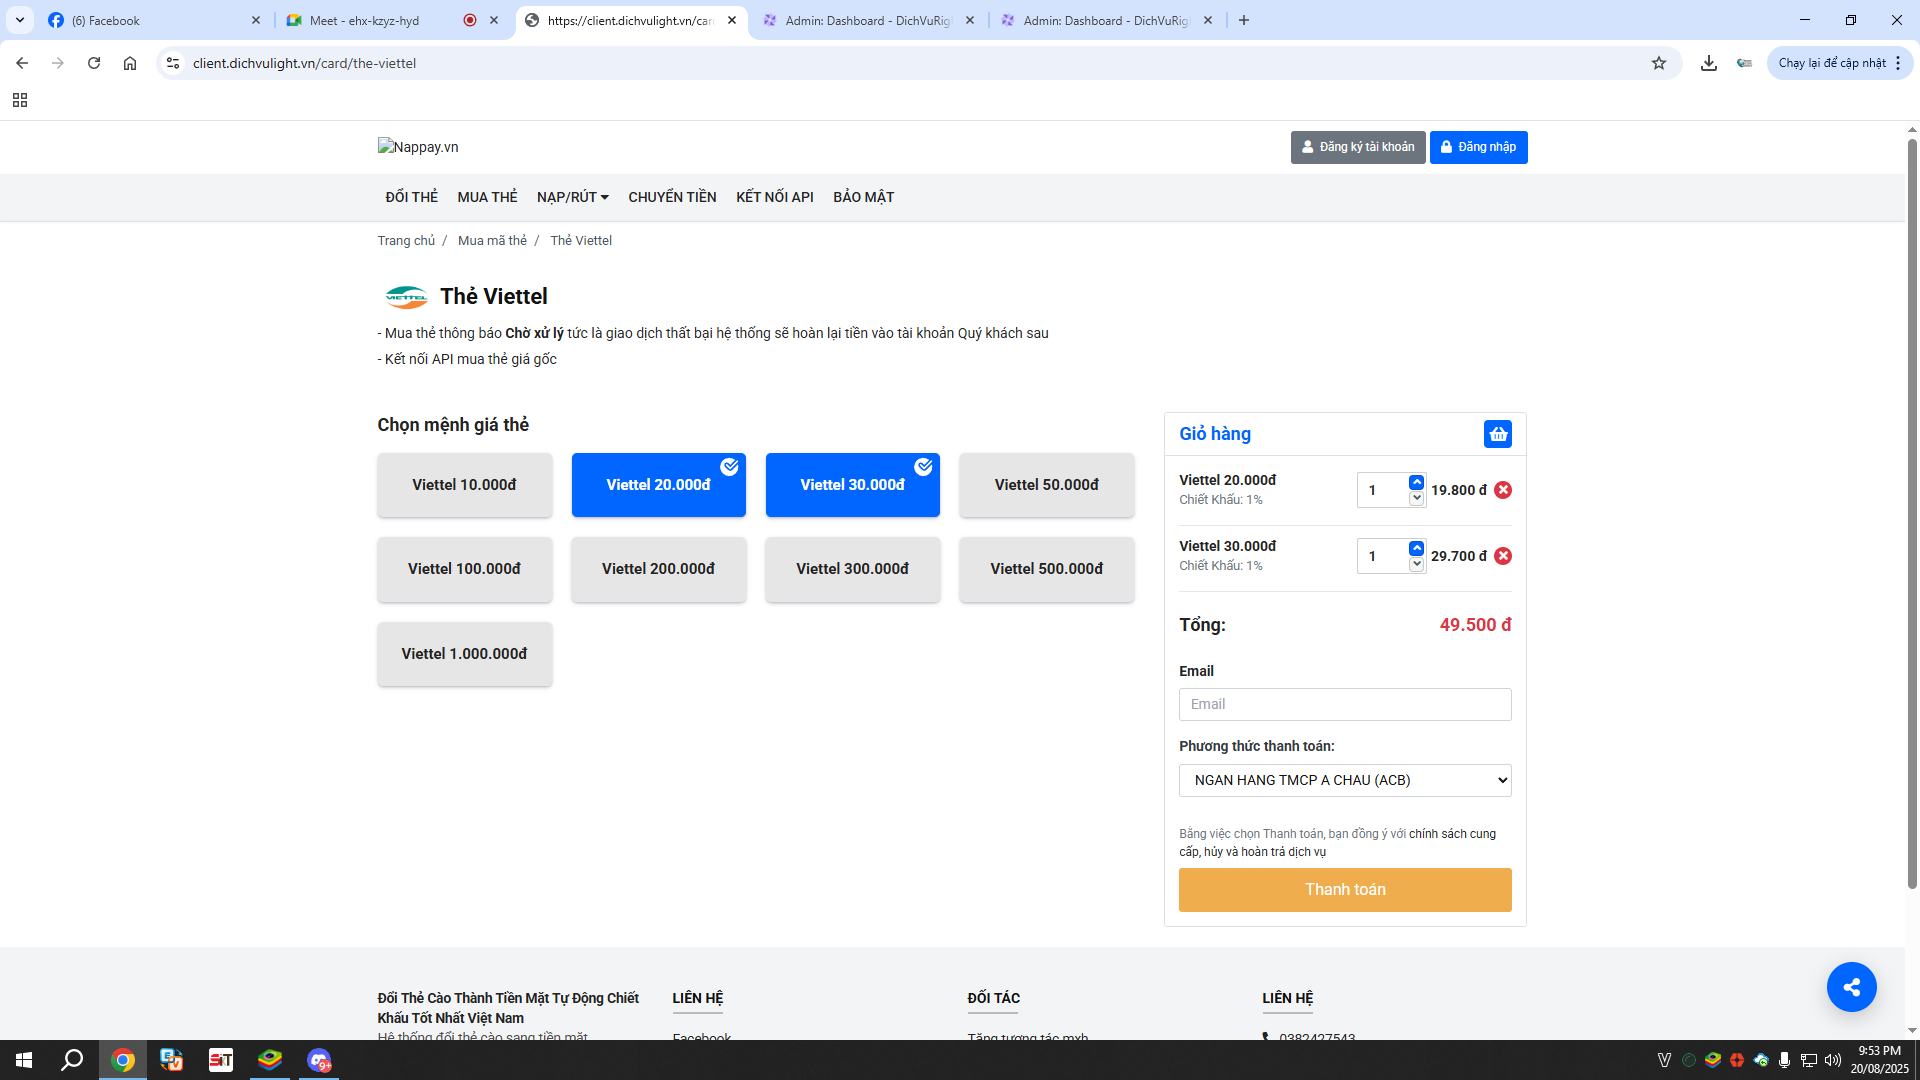Open a new browser tab
This screenshot has width=1920, height=1080.
click(x=1244, y=20)
